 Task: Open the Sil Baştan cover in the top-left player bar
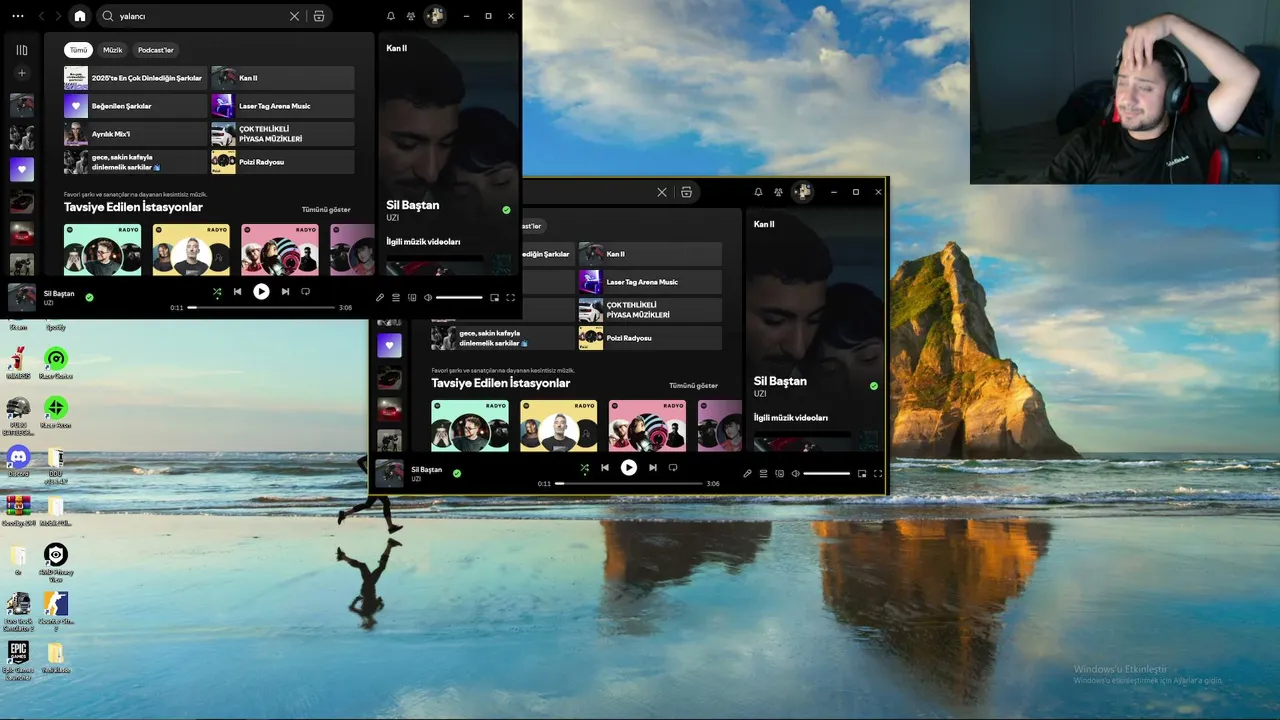pos(22,297)
